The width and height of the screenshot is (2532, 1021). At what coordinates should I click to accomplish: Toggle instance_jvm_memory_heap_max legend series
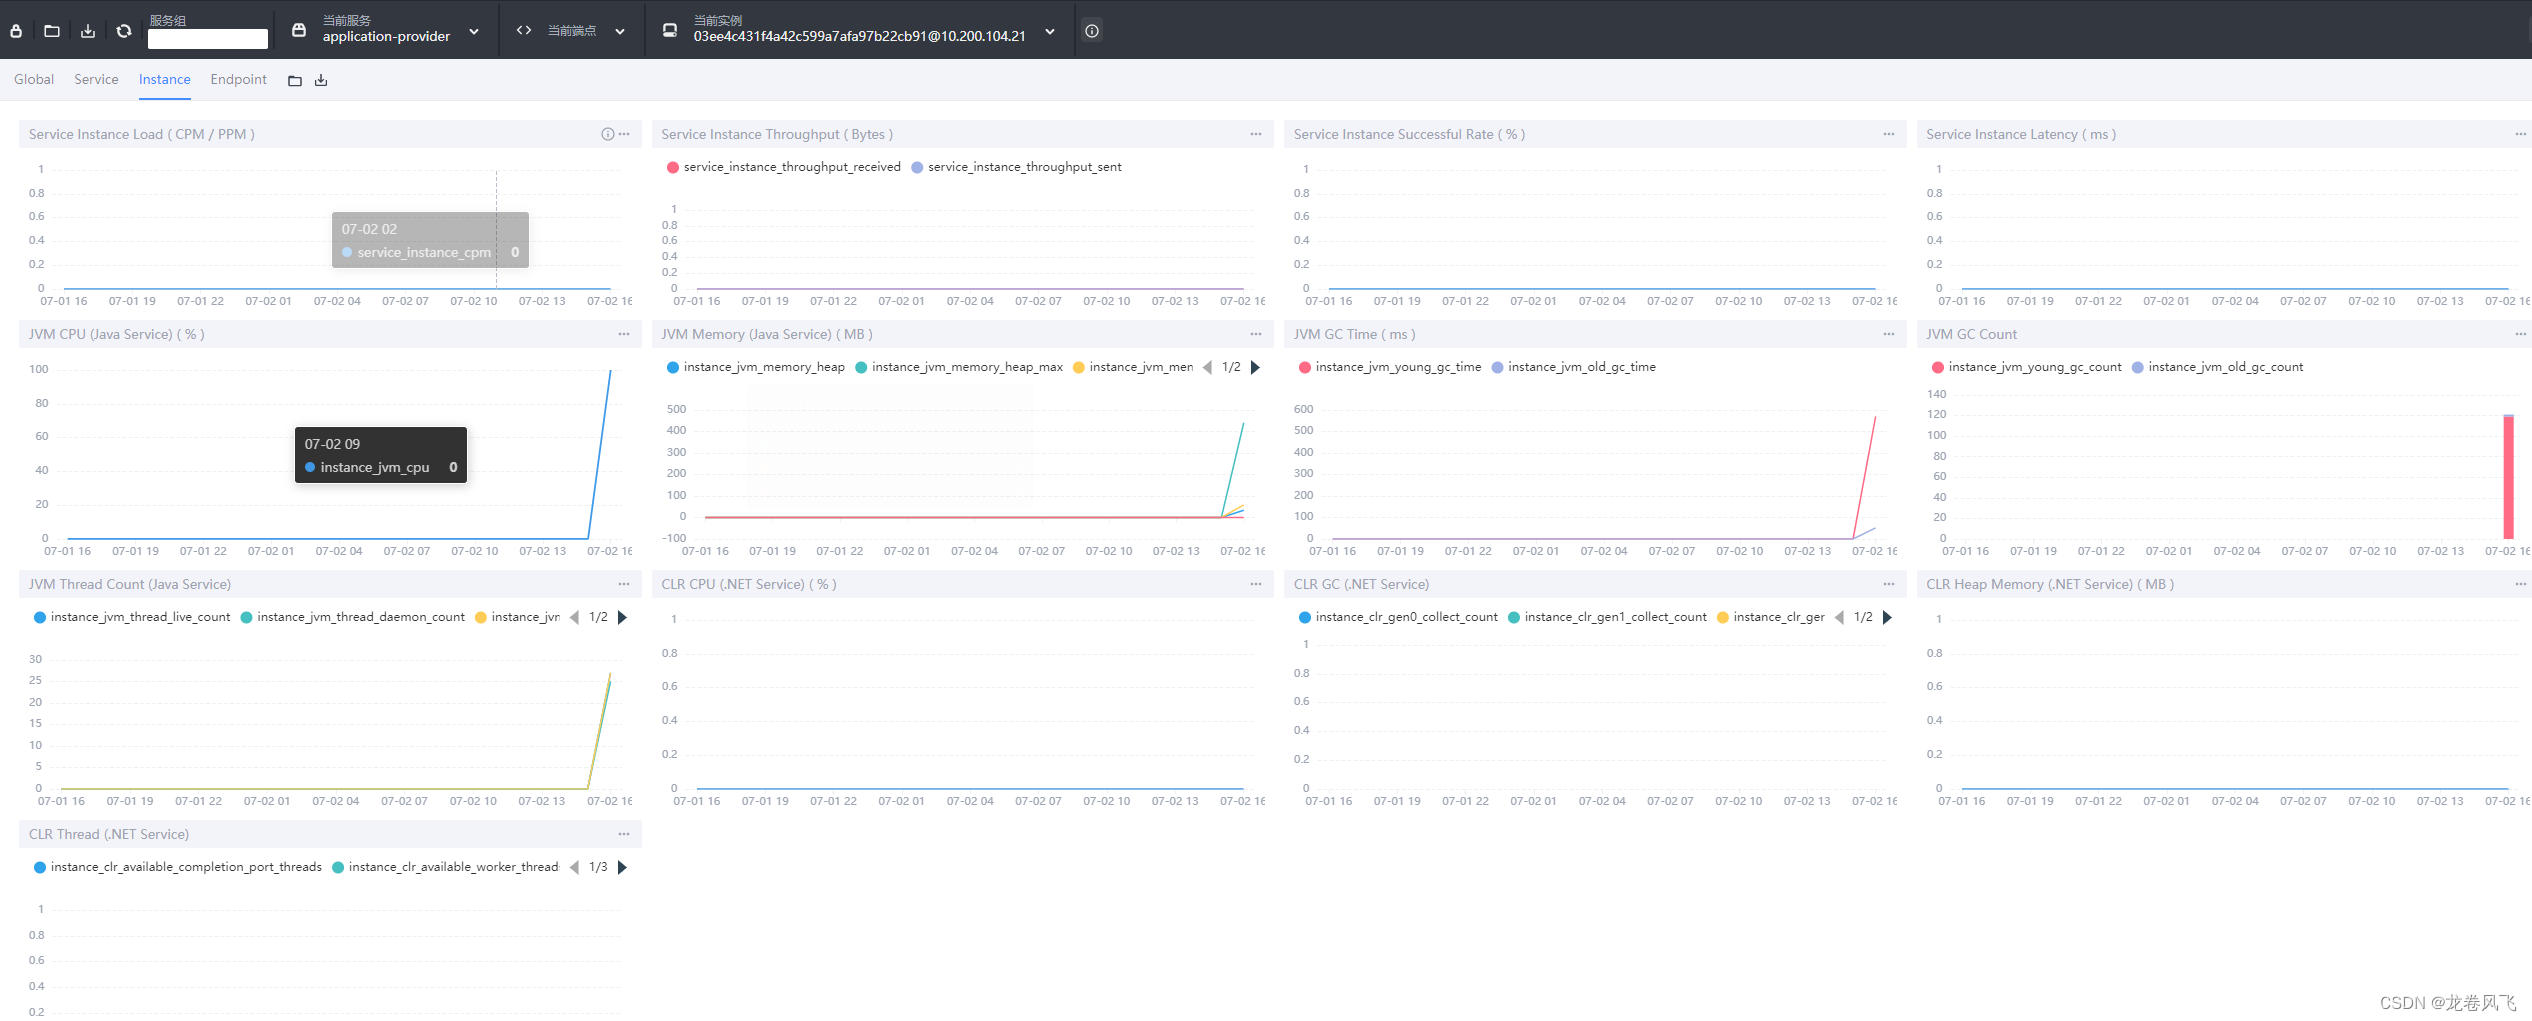click(959, 367)
